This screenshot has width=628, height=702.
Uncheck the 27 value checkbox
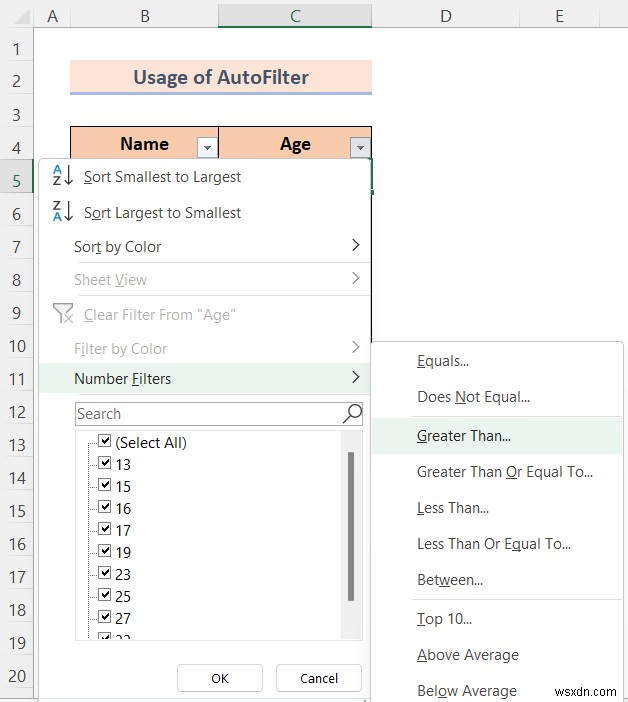(104, 616)
